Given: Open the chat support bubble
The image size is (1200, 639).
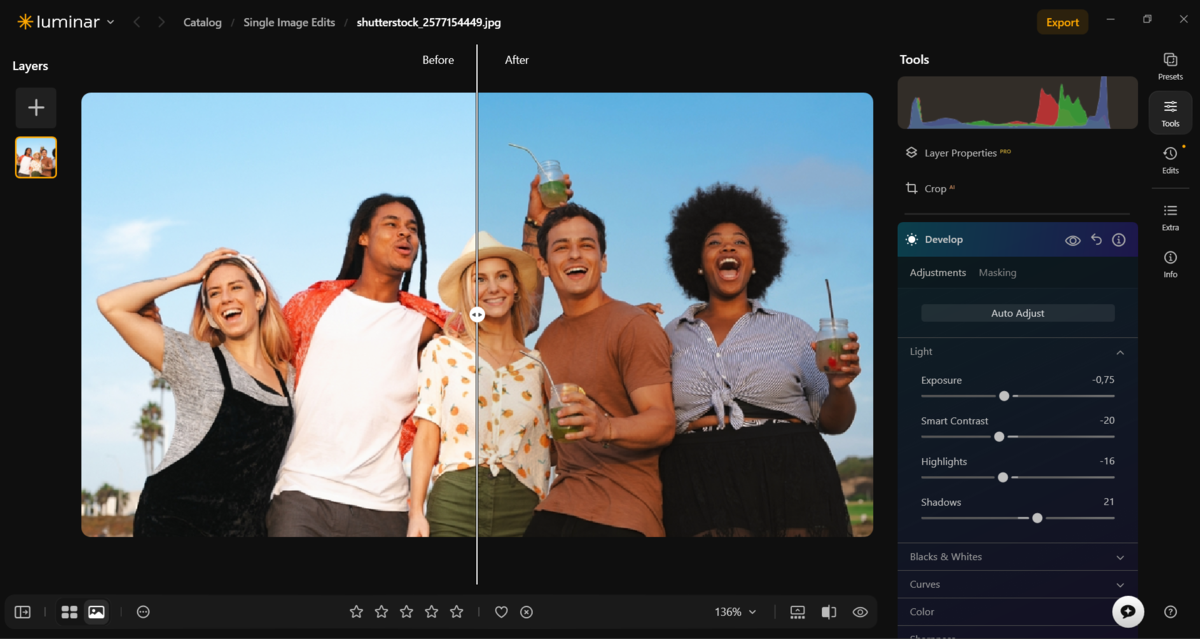Looking at the screenshot, I should click(1128, 611).
